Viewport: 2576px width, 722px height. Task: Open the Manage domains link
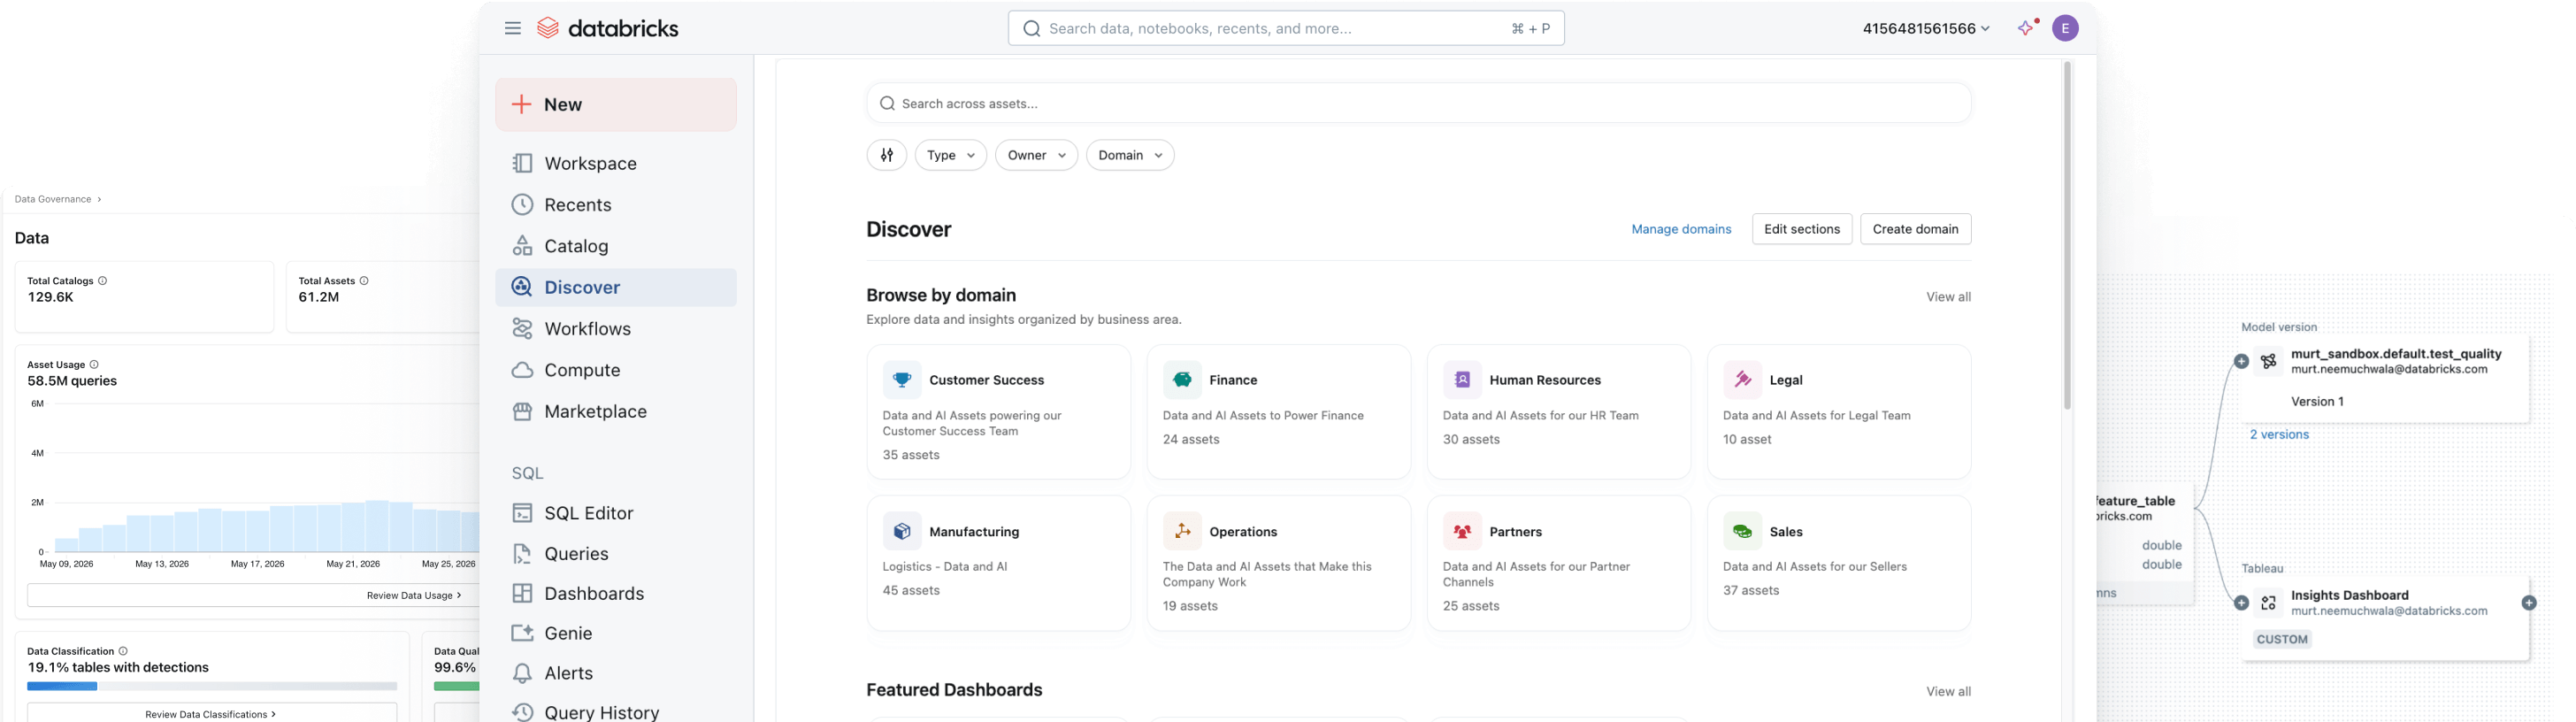tap(1681, 229)
